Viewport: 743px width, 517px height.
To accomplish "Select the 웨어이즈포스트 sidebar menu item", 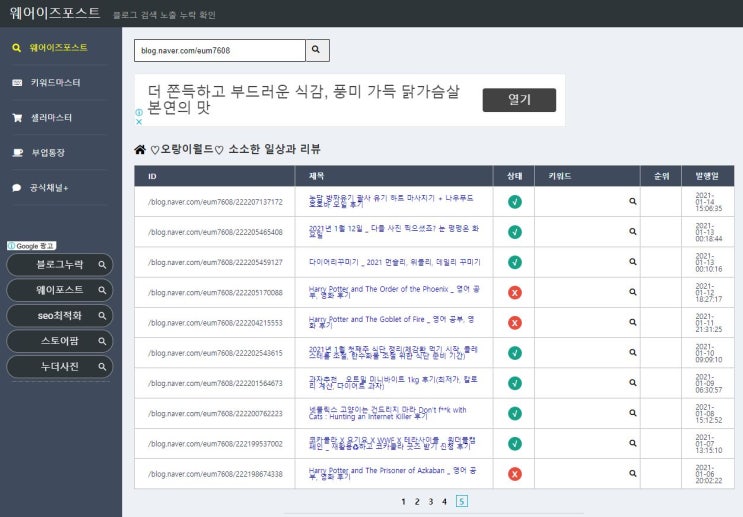I will click(x=58, y=48).
